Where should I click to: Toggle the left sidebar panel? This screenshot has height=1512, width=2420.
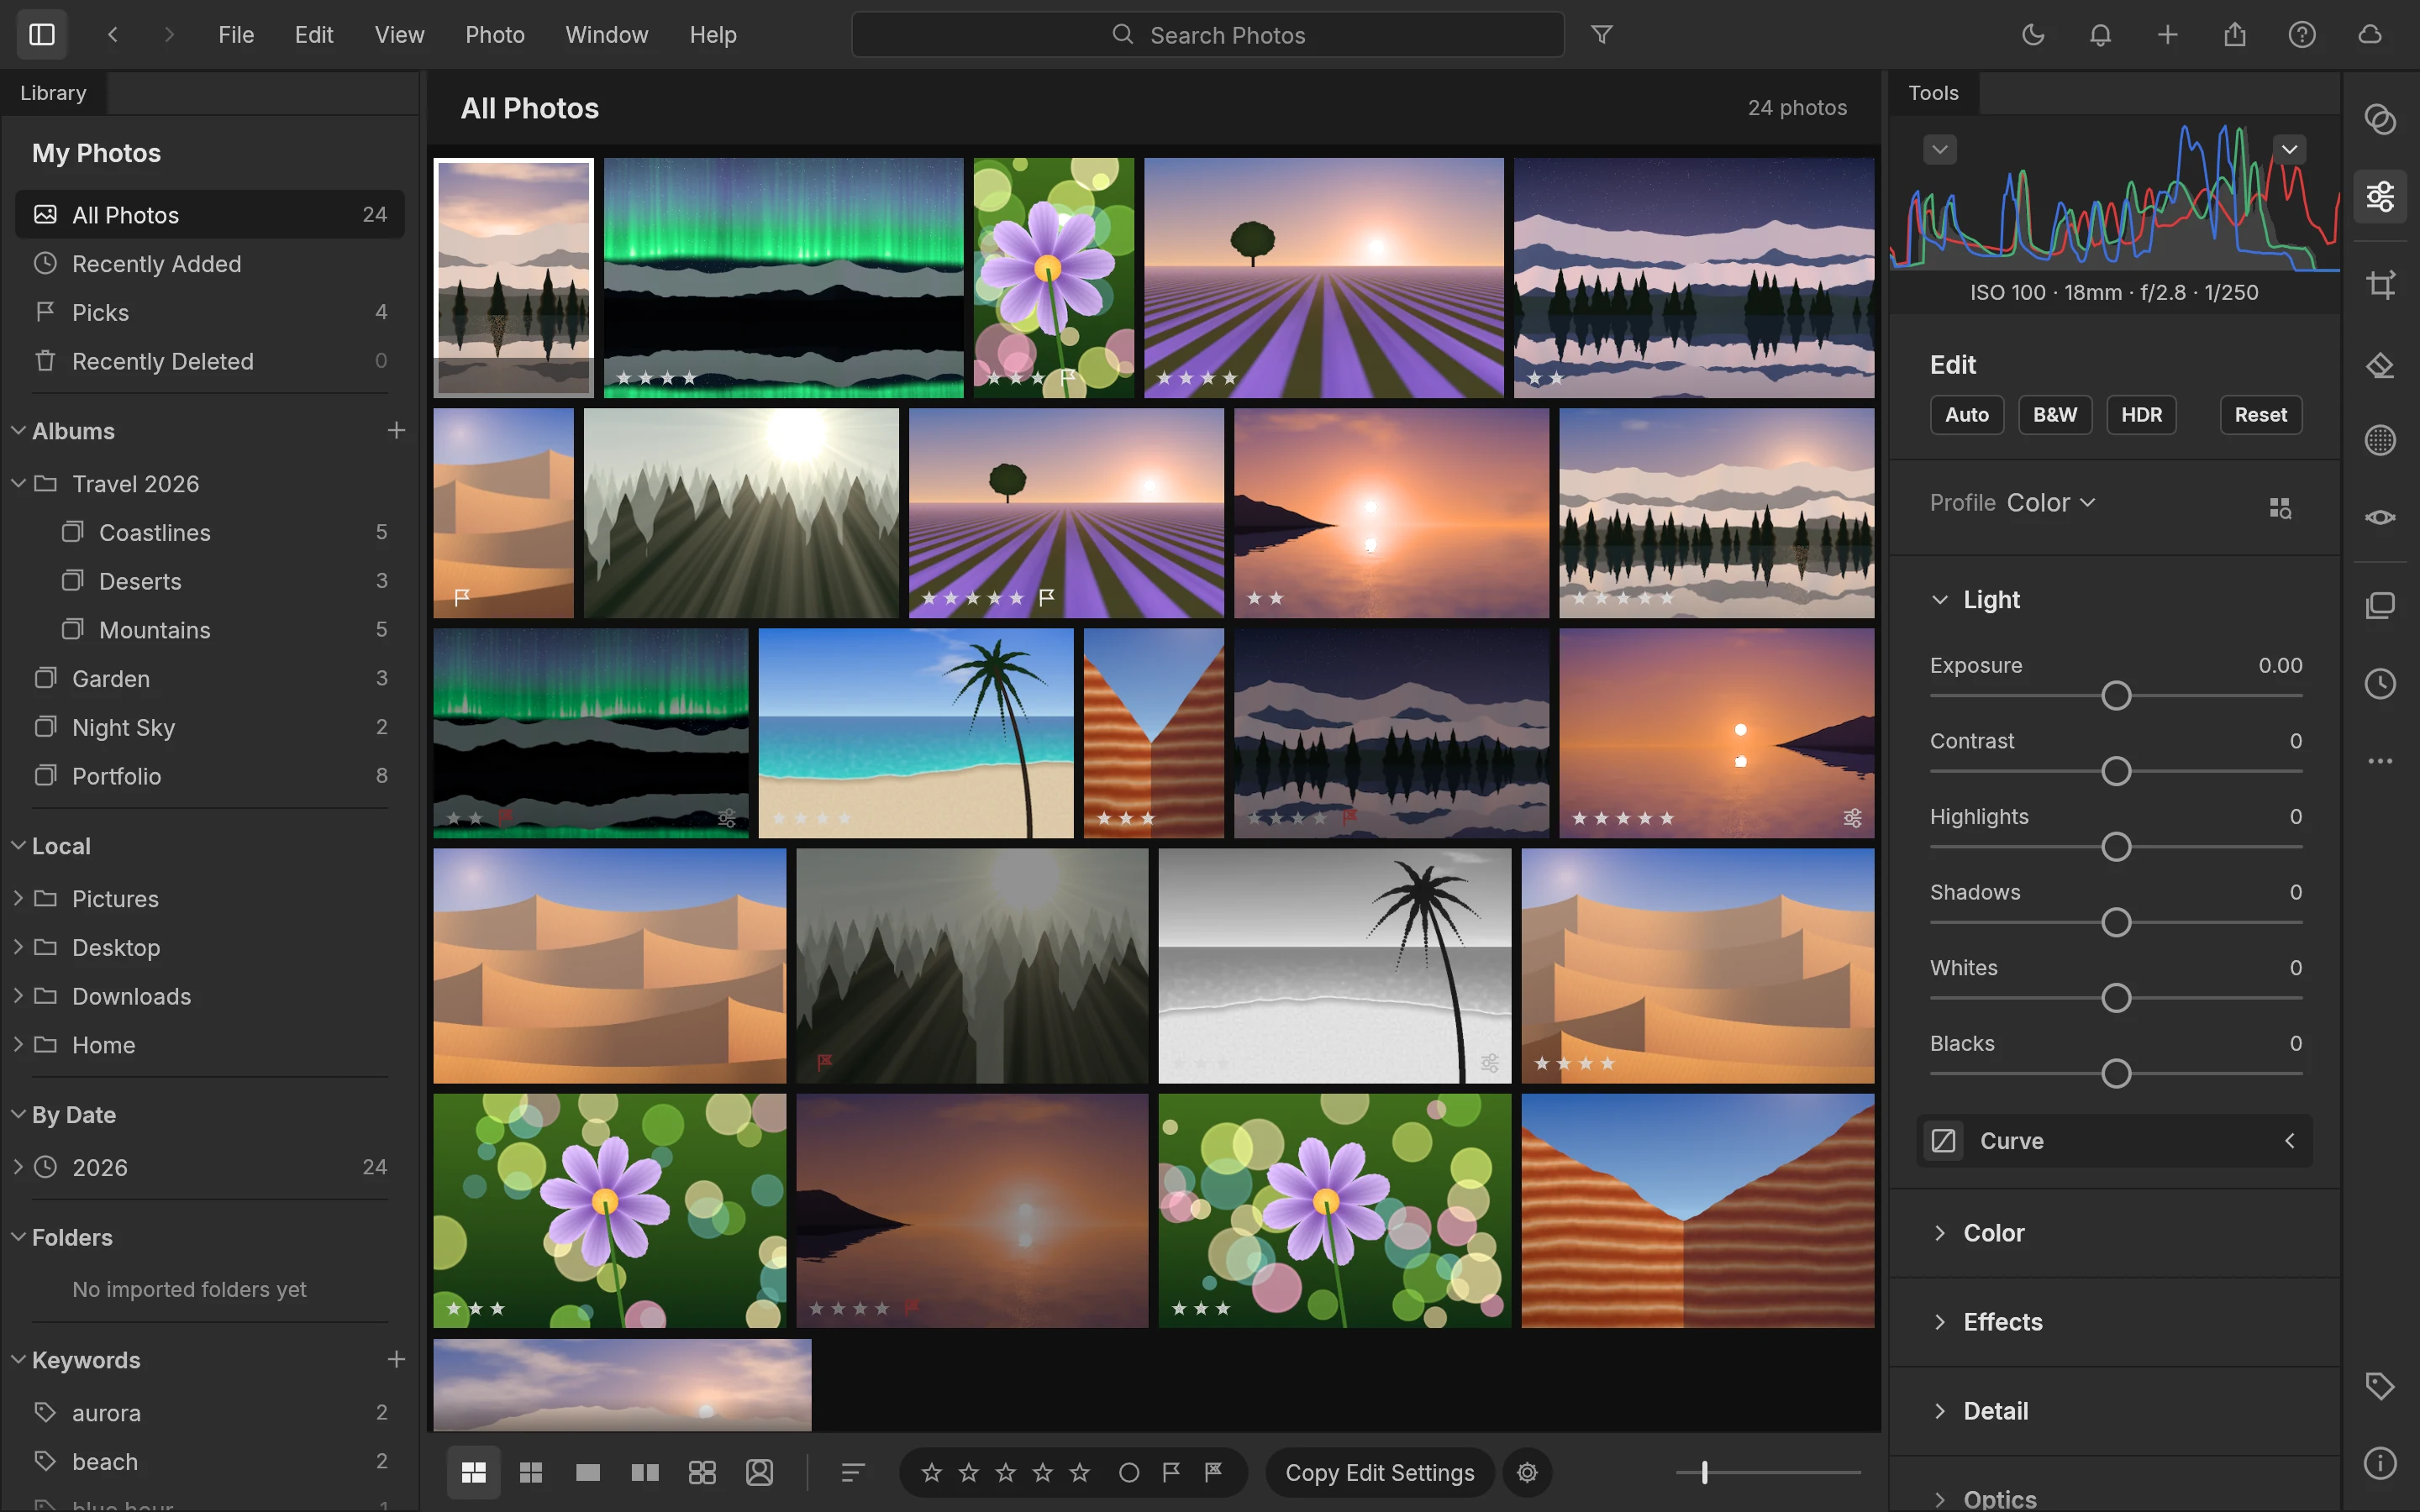[42, 35]
